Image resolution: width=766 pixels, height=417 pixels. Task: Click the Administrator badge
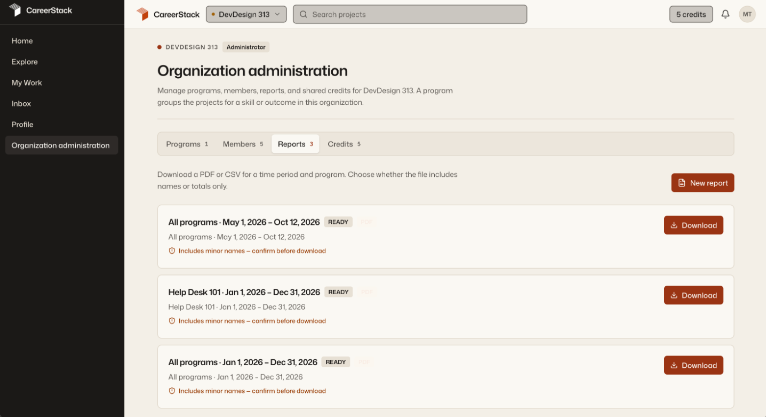point(246,47)
